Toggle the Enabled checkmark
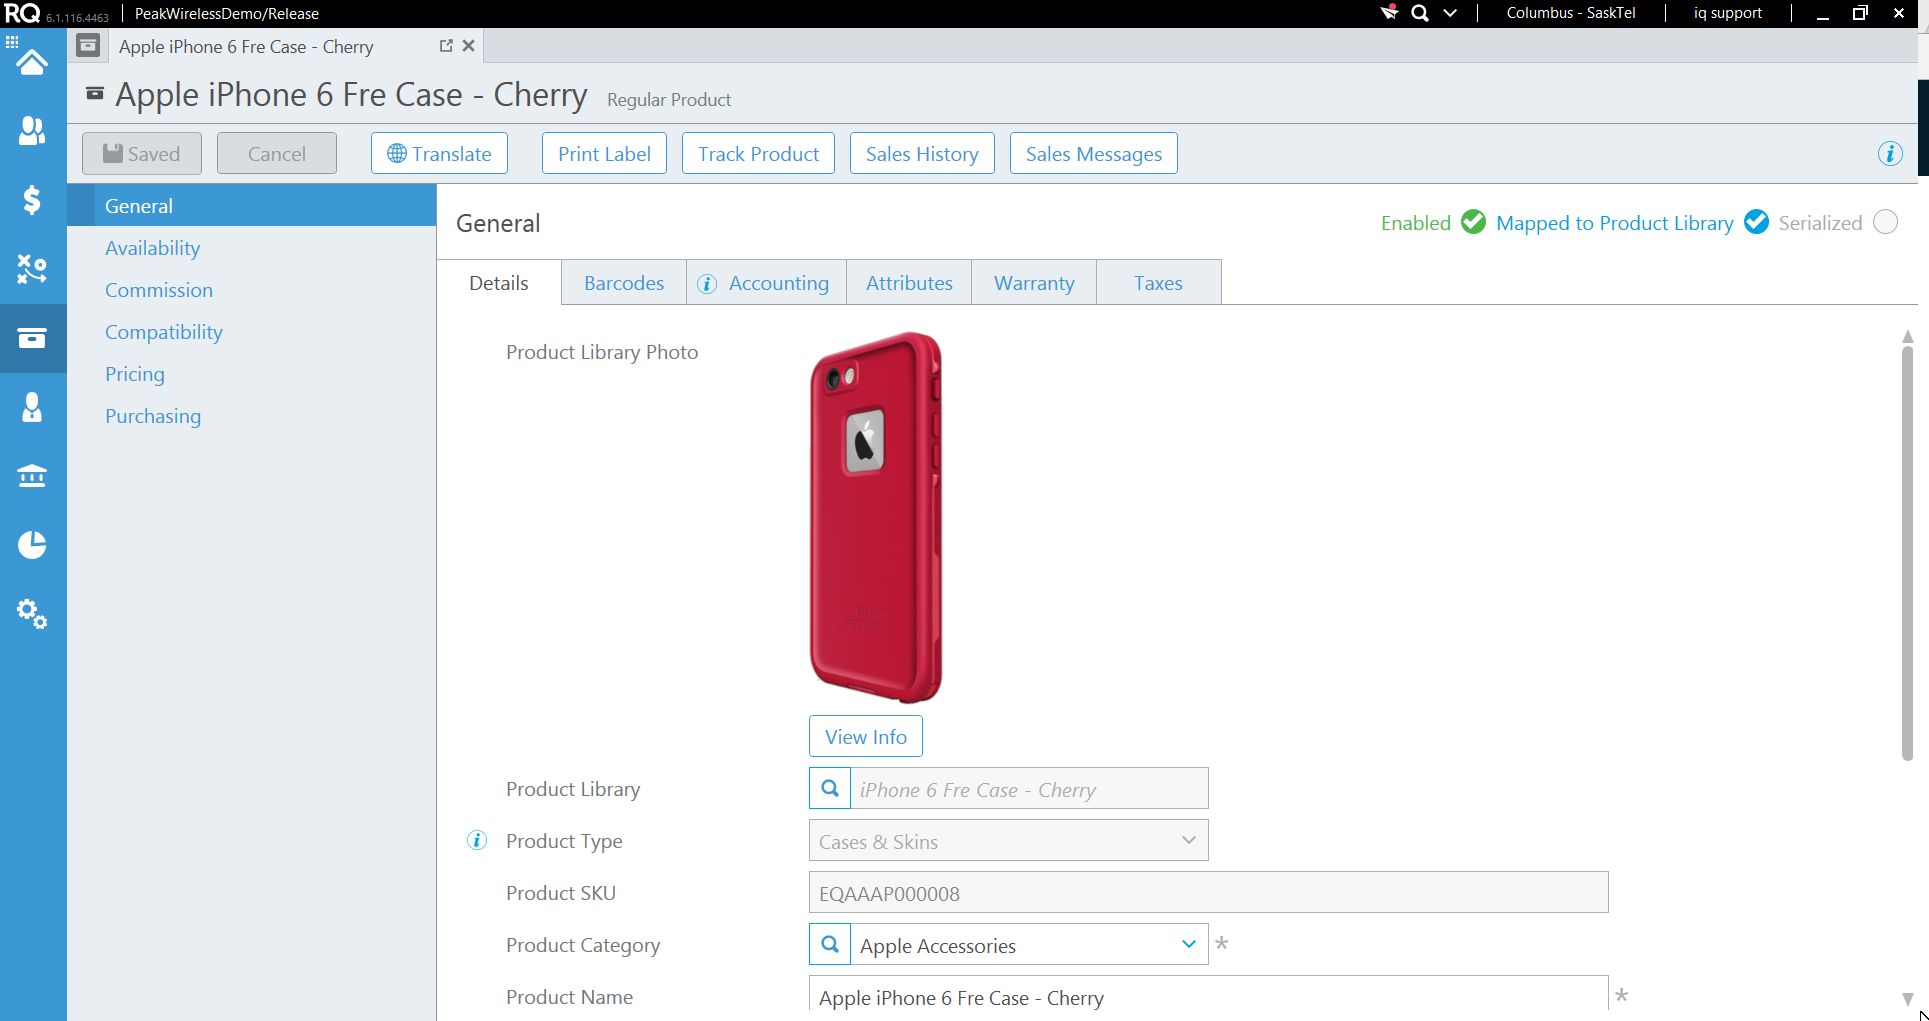The height and width of the screenshot is (1021, 1929). [1473, 222]
